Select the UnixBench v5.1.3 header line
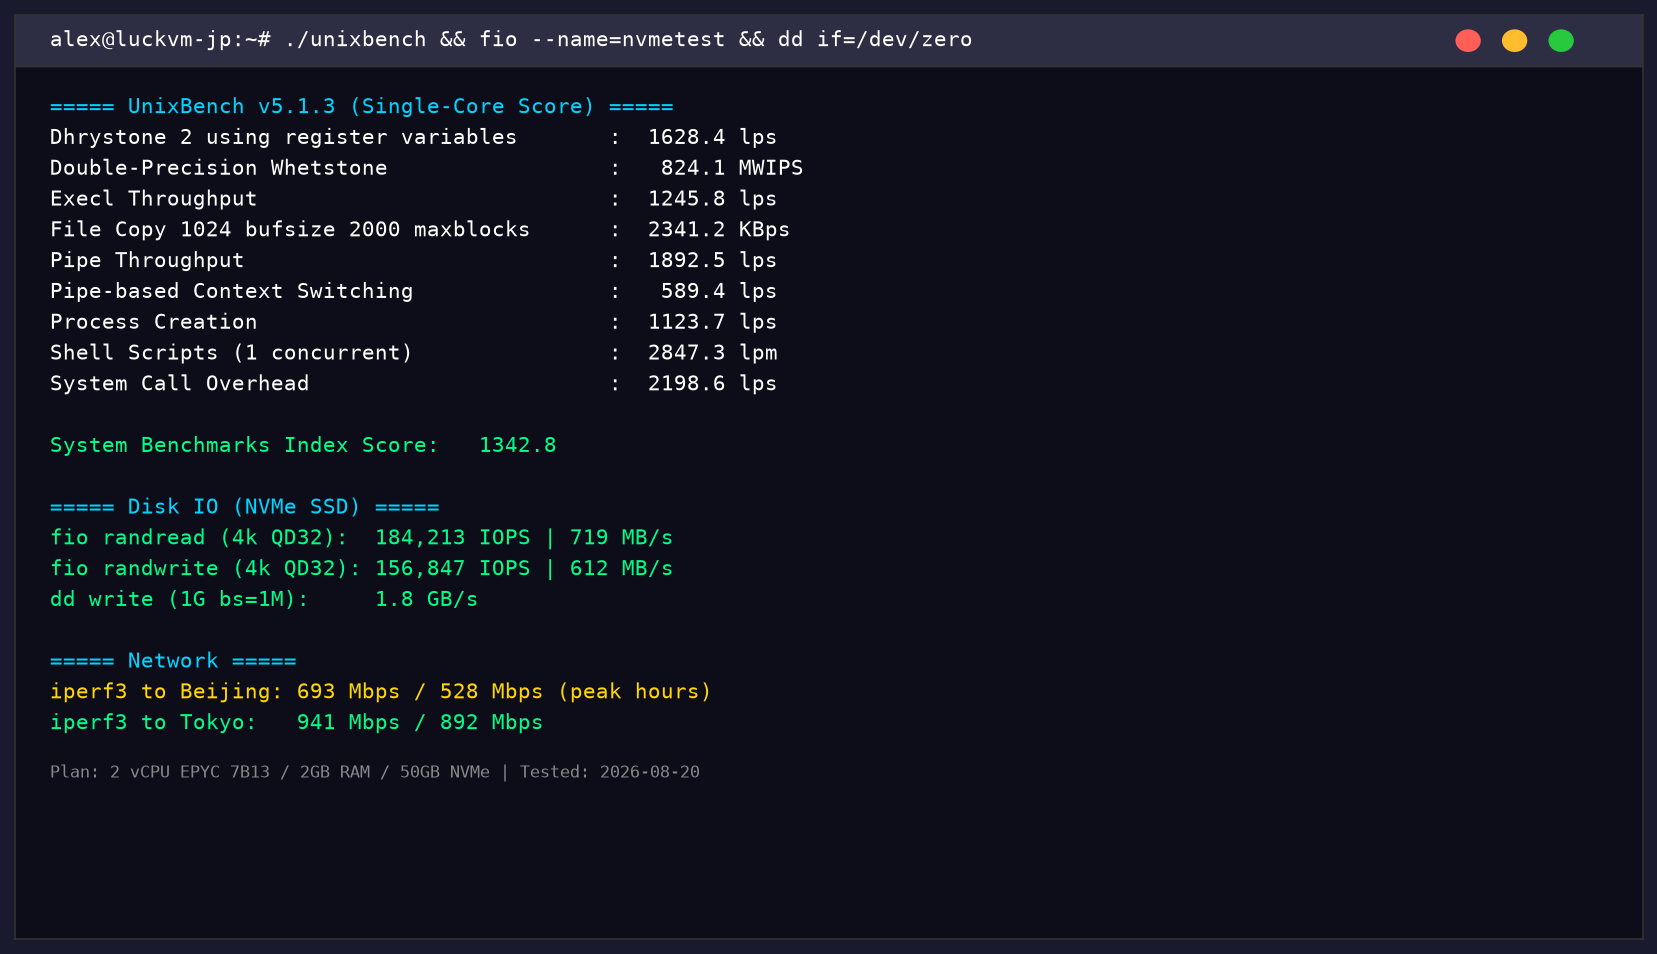The width and height of the screenshot is (1657, 954). (362, 106)
